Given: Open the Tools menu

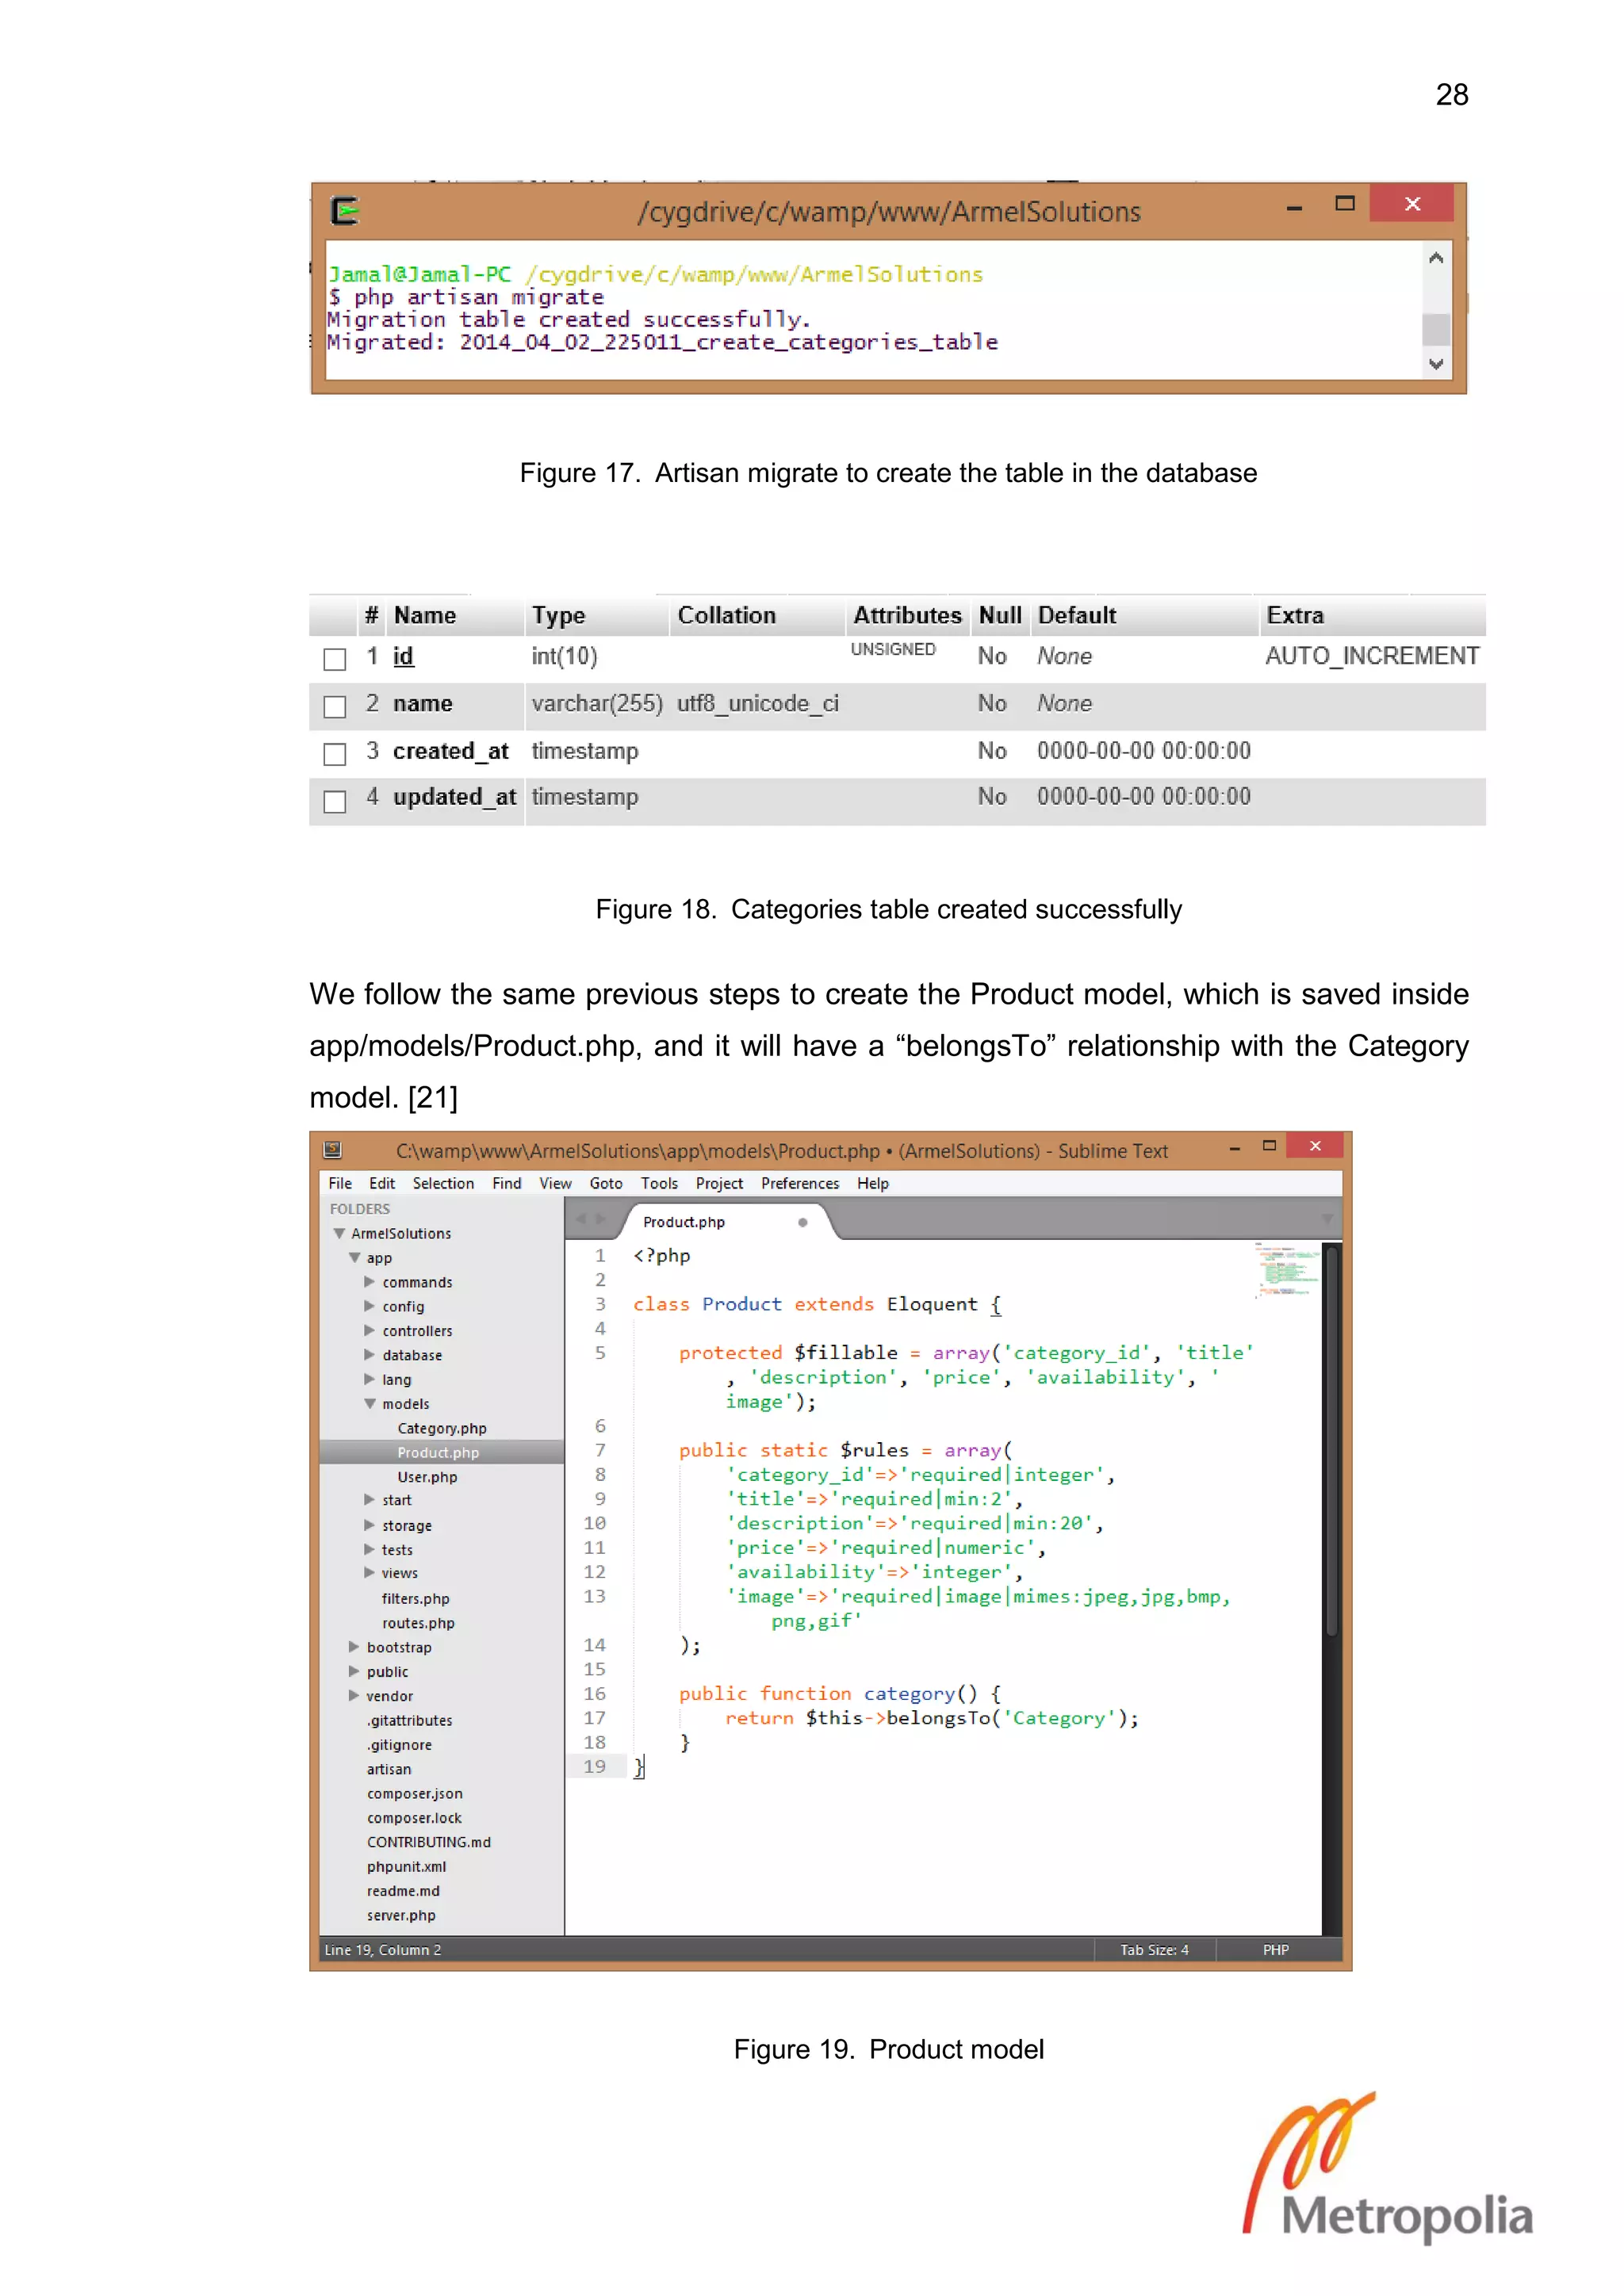Looking at the screenshot, I should (x=659, y=1183).
